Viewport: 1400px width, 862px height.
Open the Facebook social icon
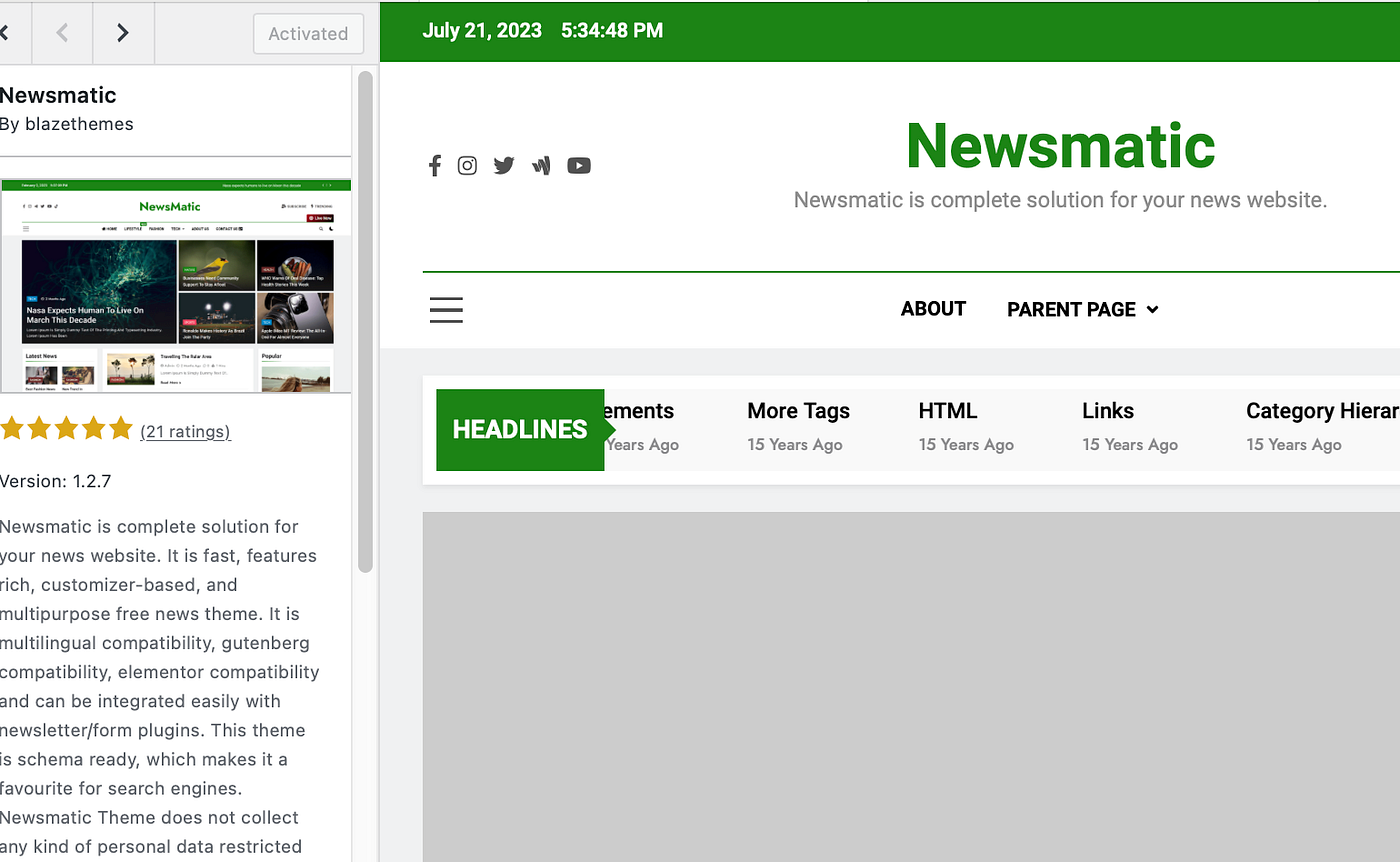[x=434, y=166]
